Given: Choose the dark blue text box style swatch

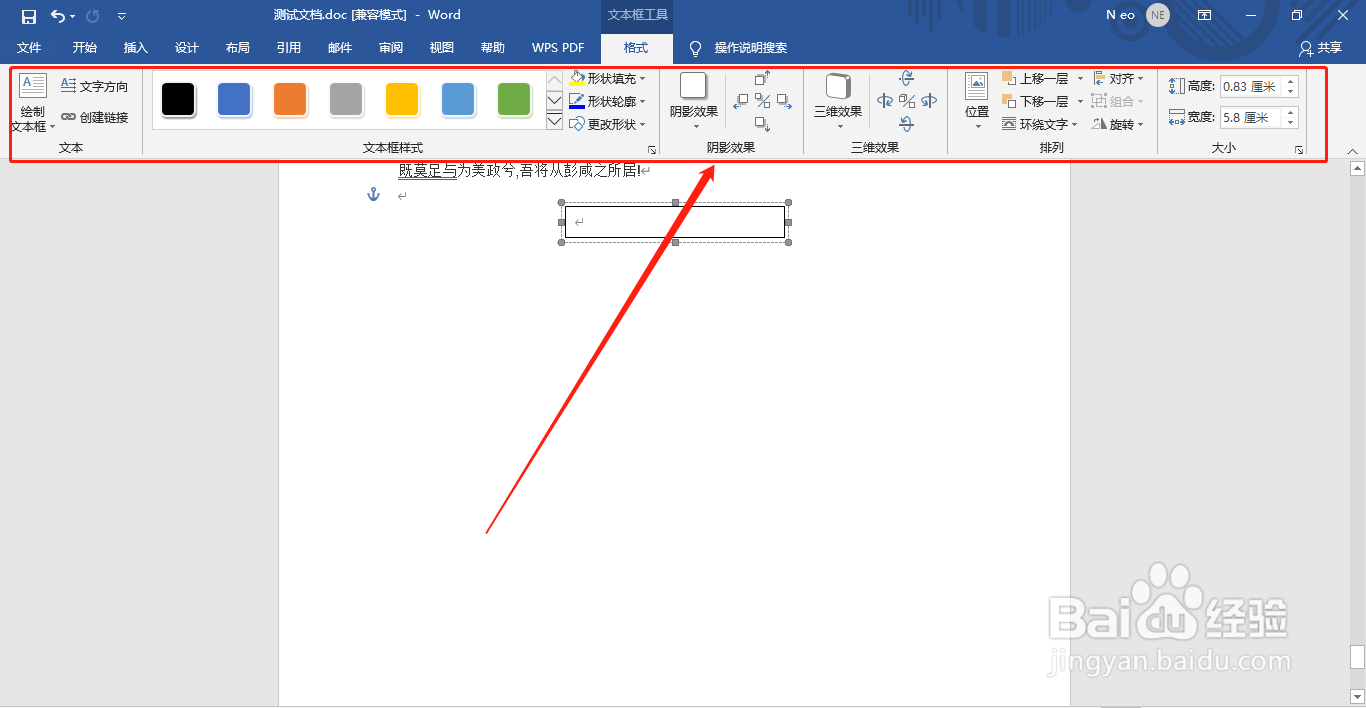Looking at the screenshot, I should point(234,99).
